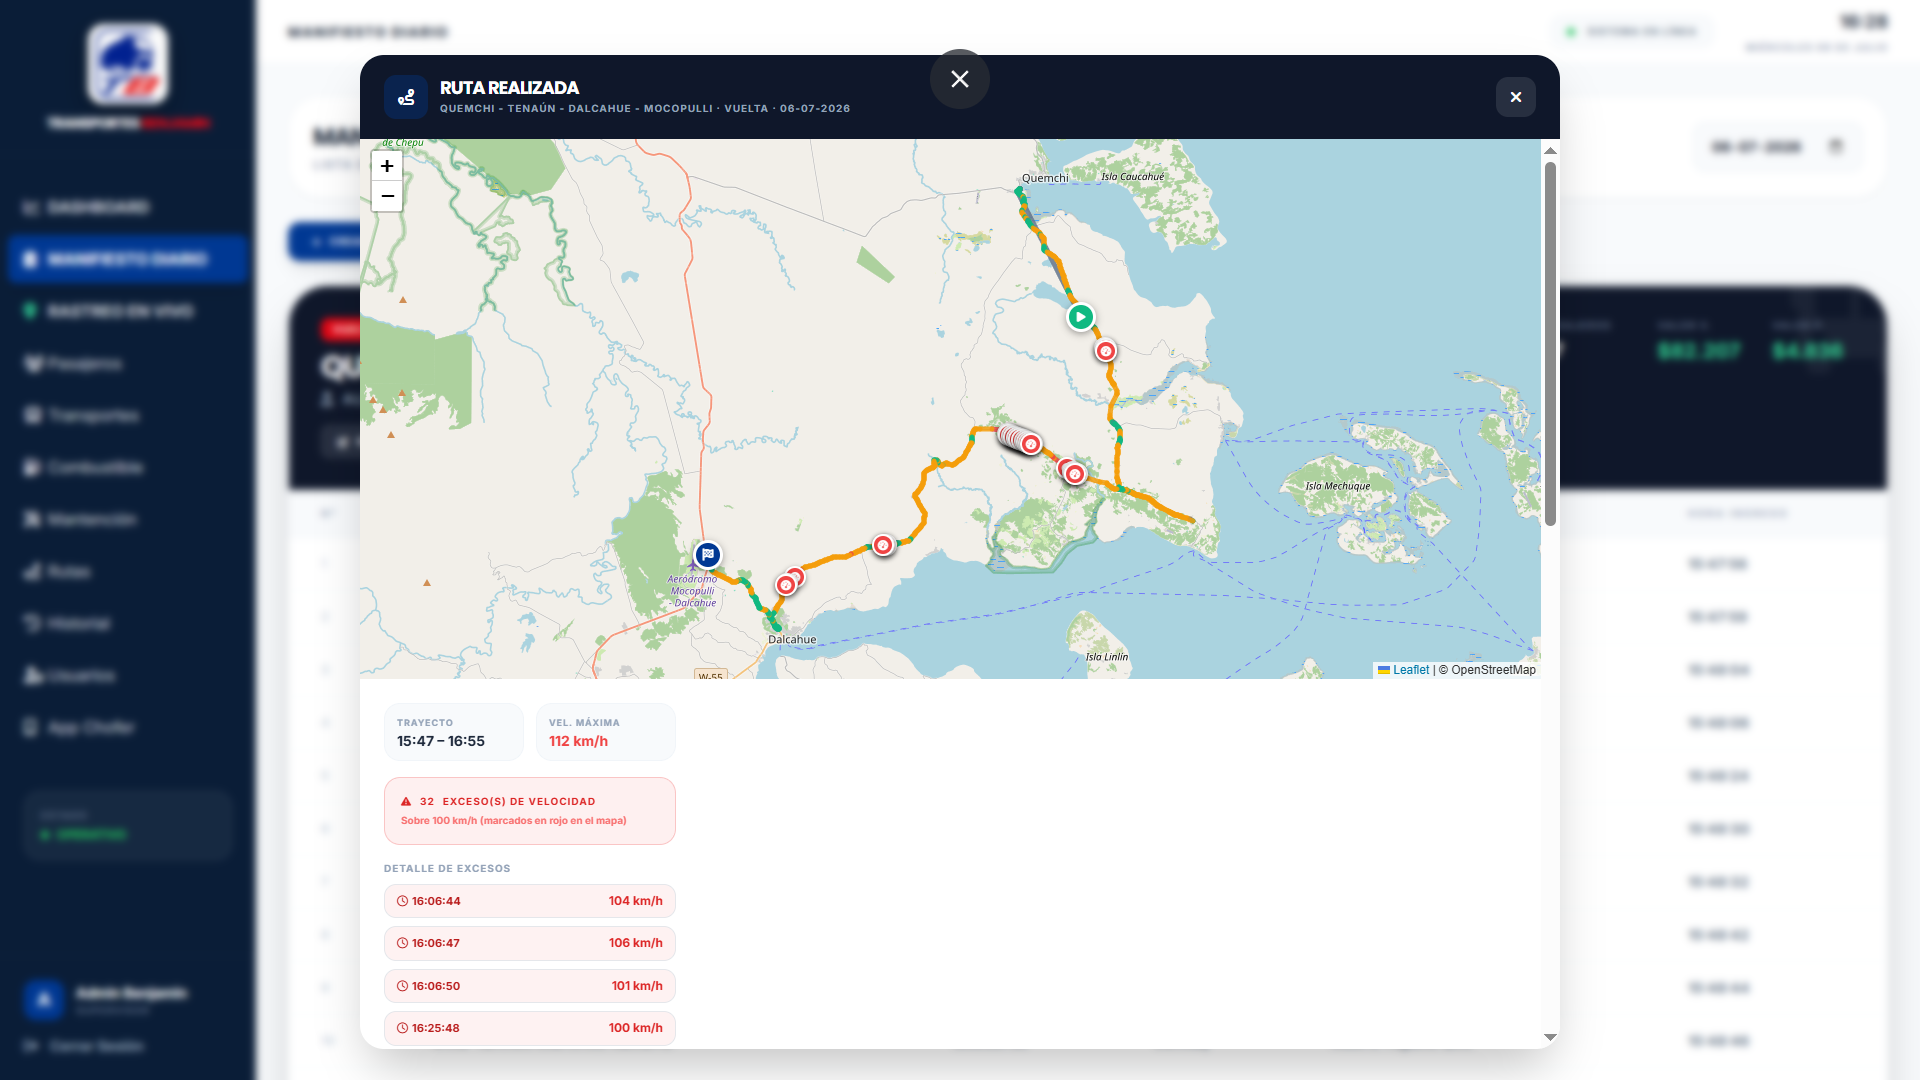Click the Detalle de Excesos heading
This screenshot has height=1080, width=1920.
pos(447,868)
